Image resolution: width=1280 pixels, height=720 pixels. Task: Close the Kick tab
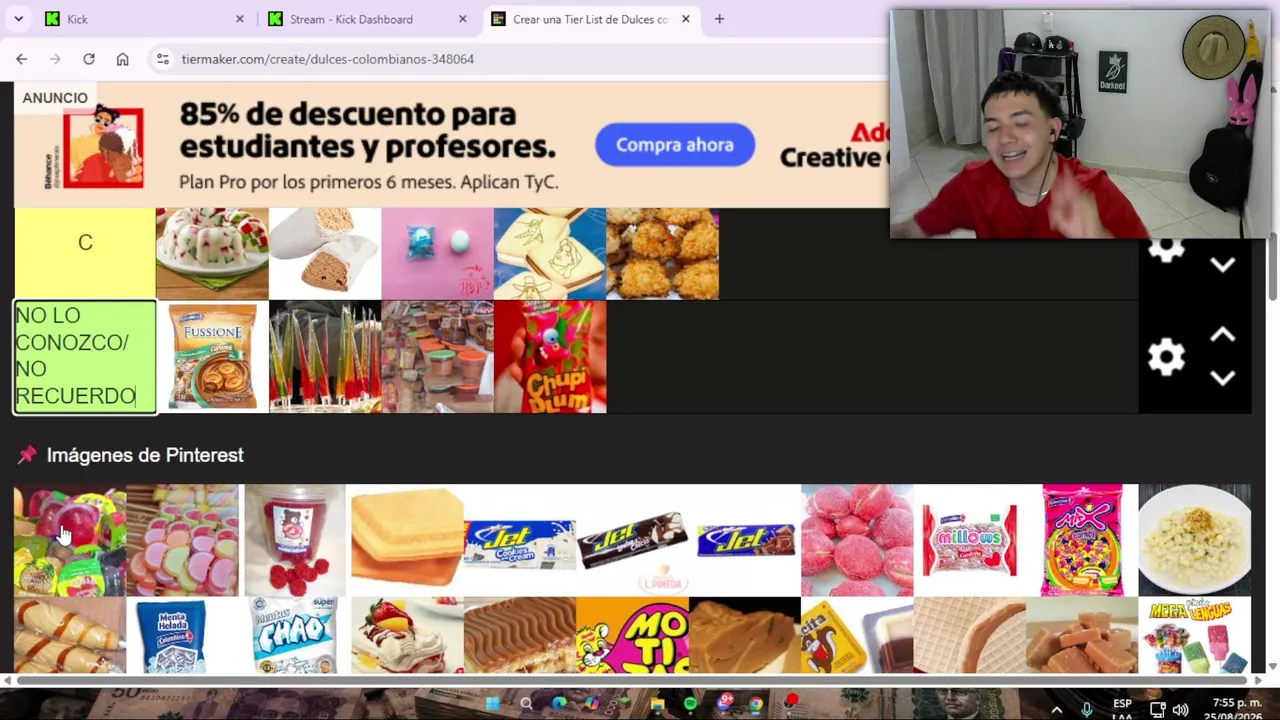point(240,19)
